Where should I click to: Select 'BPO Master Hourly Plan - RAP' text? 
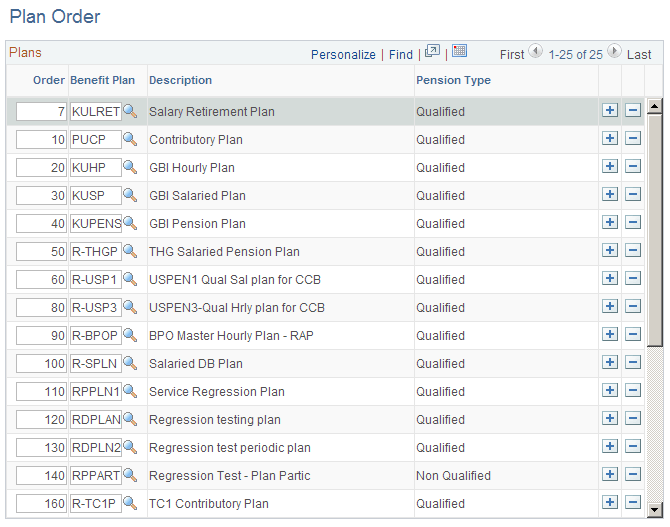pyautogui.click(x=231, y=336)
